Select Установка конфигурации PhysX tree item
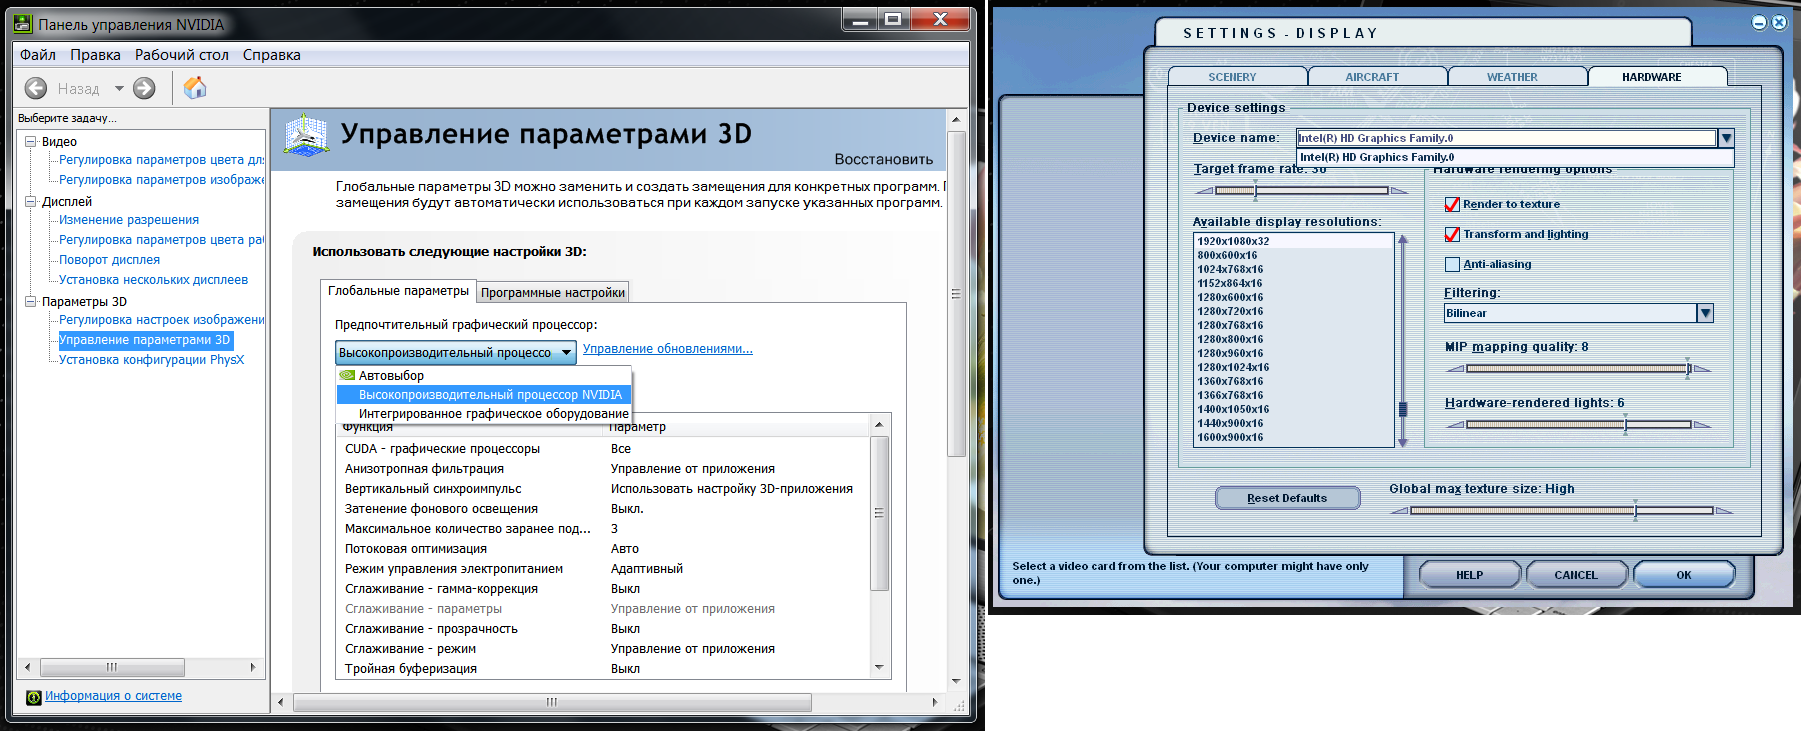 point(151,360)
